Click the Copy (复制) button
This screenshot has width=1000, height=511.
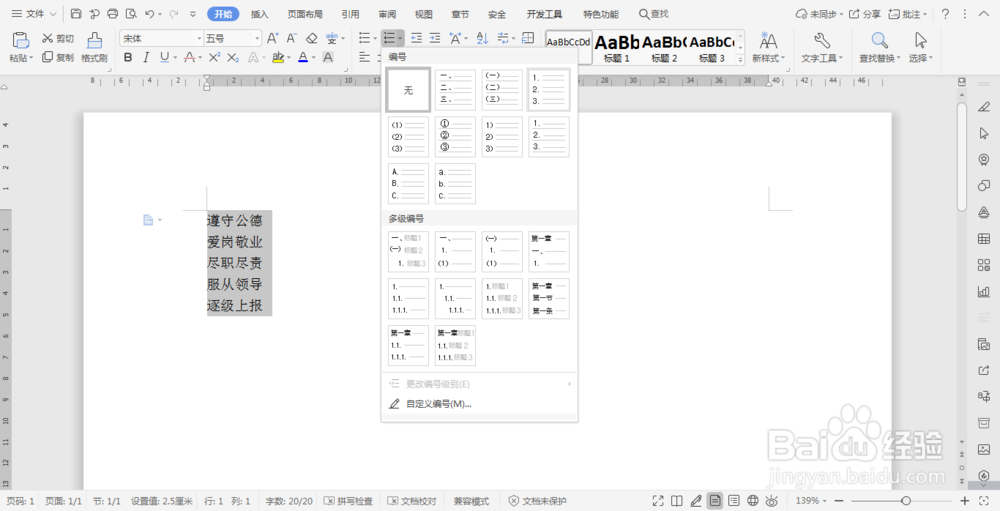click(58, 57)
